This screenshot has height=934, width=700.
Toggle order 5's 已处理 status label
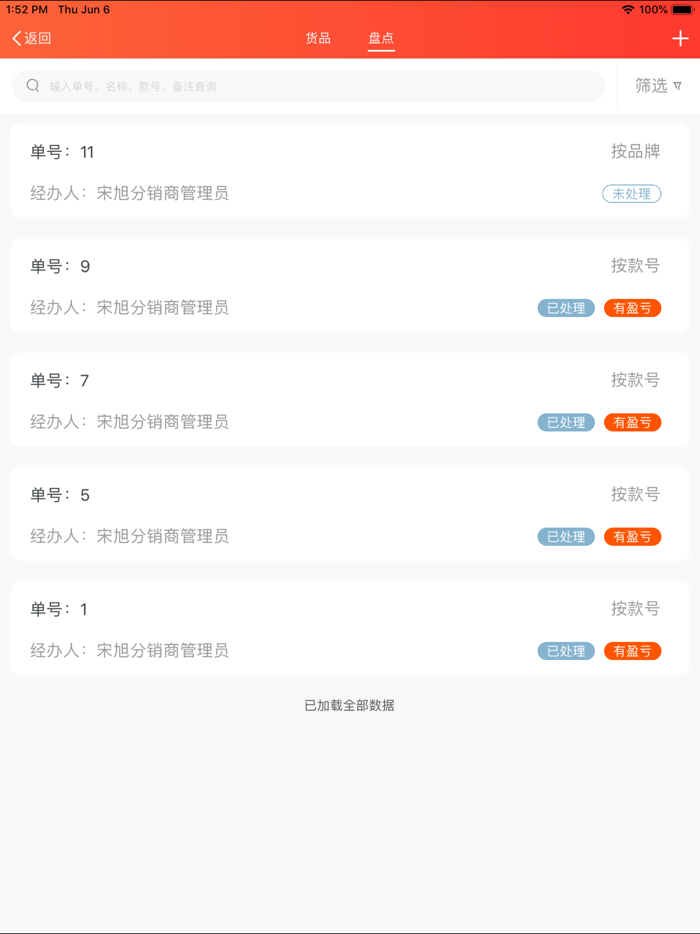(x=566, y=536)
